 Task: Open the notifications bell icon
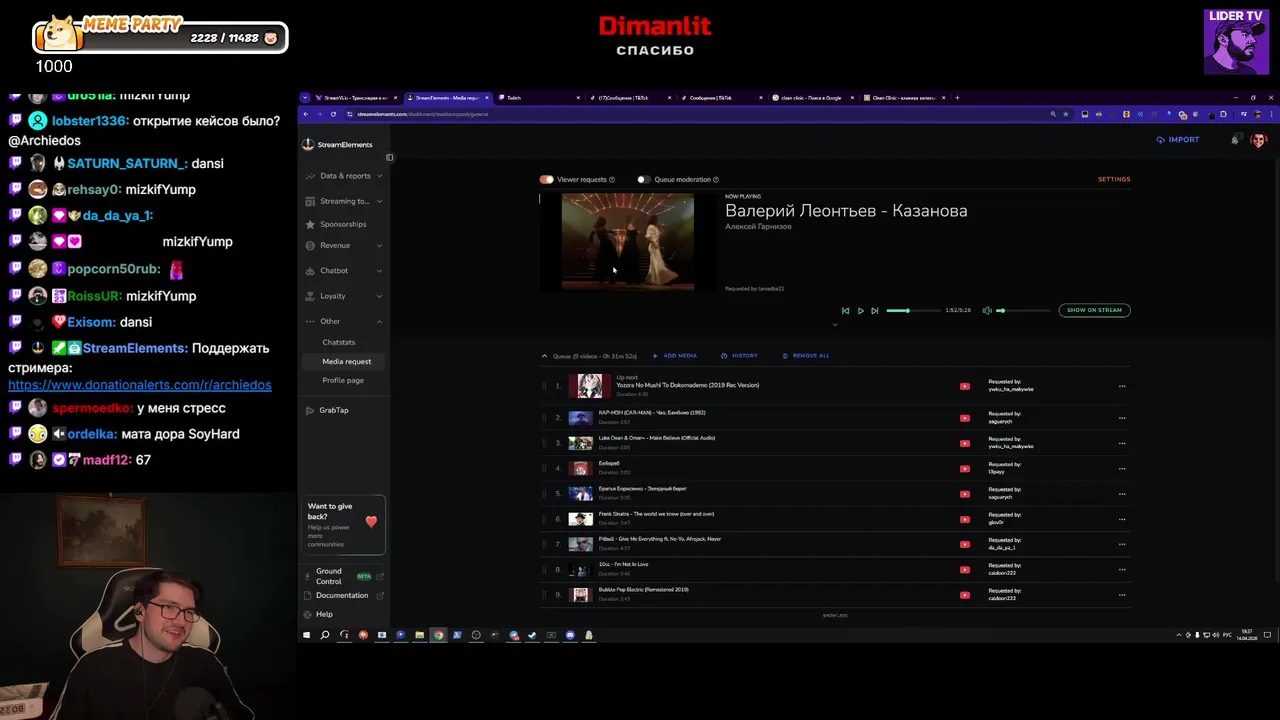[x=1235, y=140]
